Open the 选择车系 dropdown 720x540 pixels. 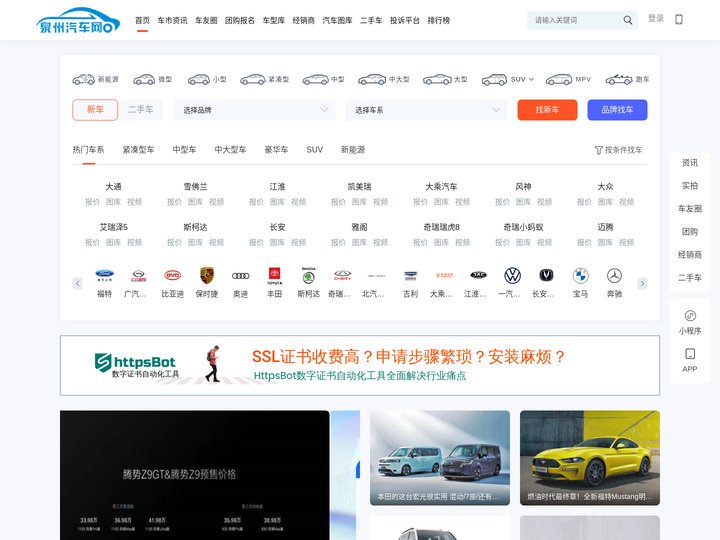[x=426, y=110]
